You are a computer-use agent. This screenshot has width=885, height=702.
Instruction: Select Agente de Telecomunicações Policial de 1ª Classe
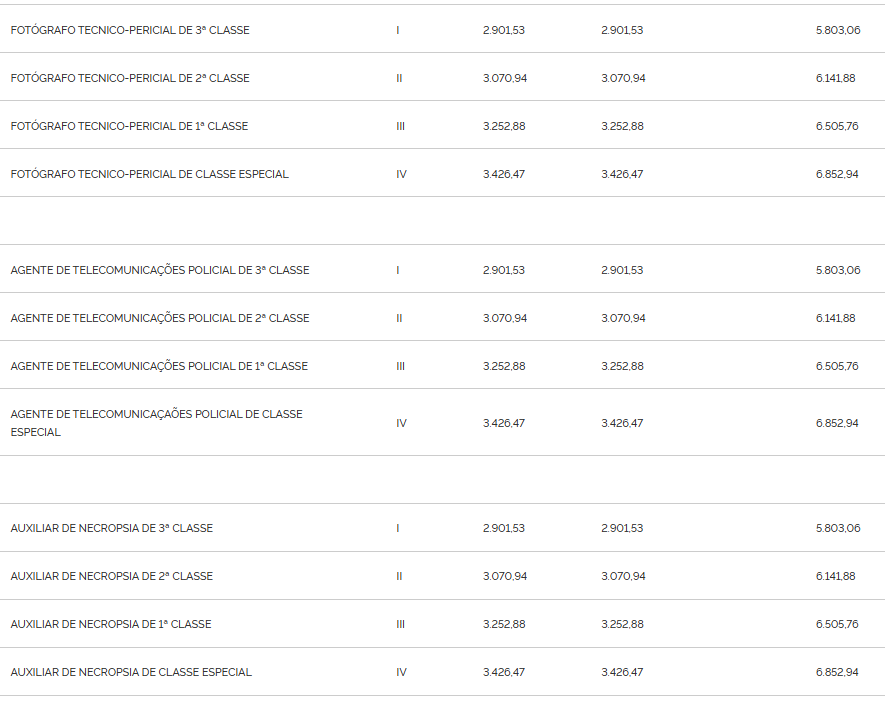pyautogui.click(x=159, y=366)
